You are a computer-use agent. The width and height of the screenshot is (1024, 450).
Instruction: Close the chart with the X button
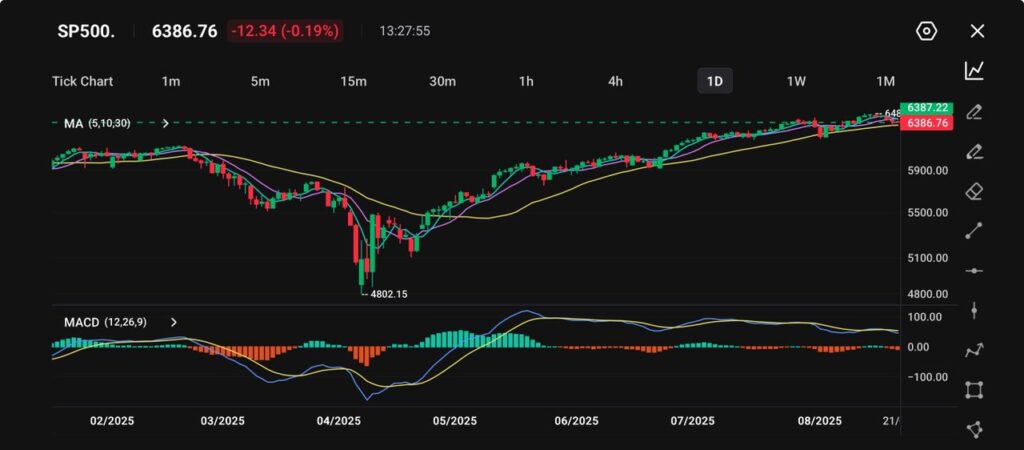coord(977,31)
